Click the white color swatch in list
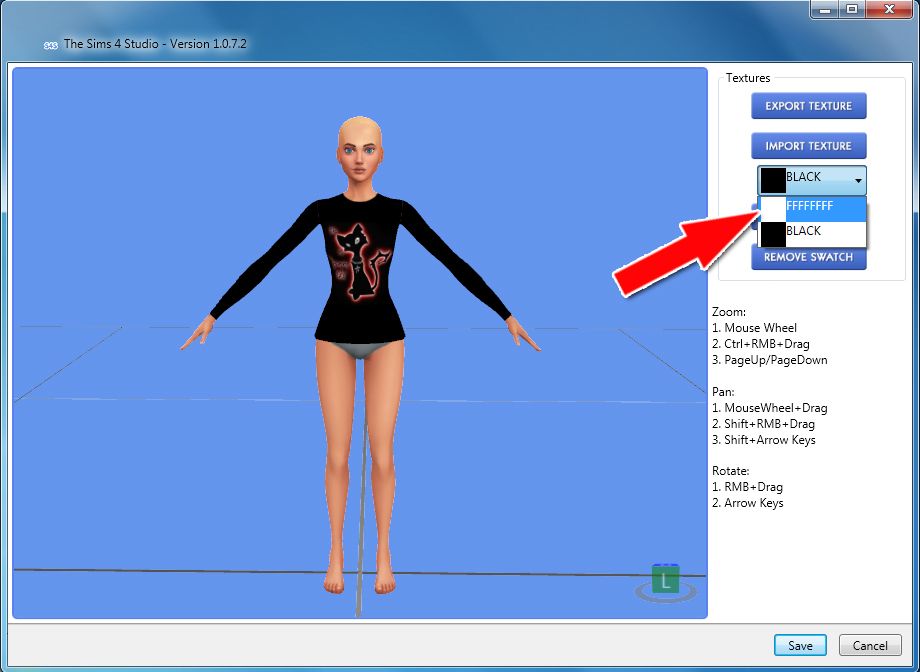This screenshot has width=920, height=672. pos(773,210)
